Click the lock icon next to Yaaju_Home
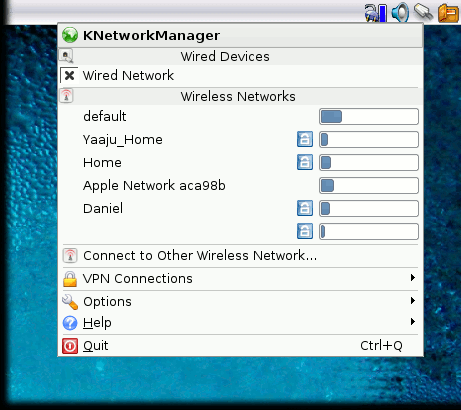 tap(305, 139)
